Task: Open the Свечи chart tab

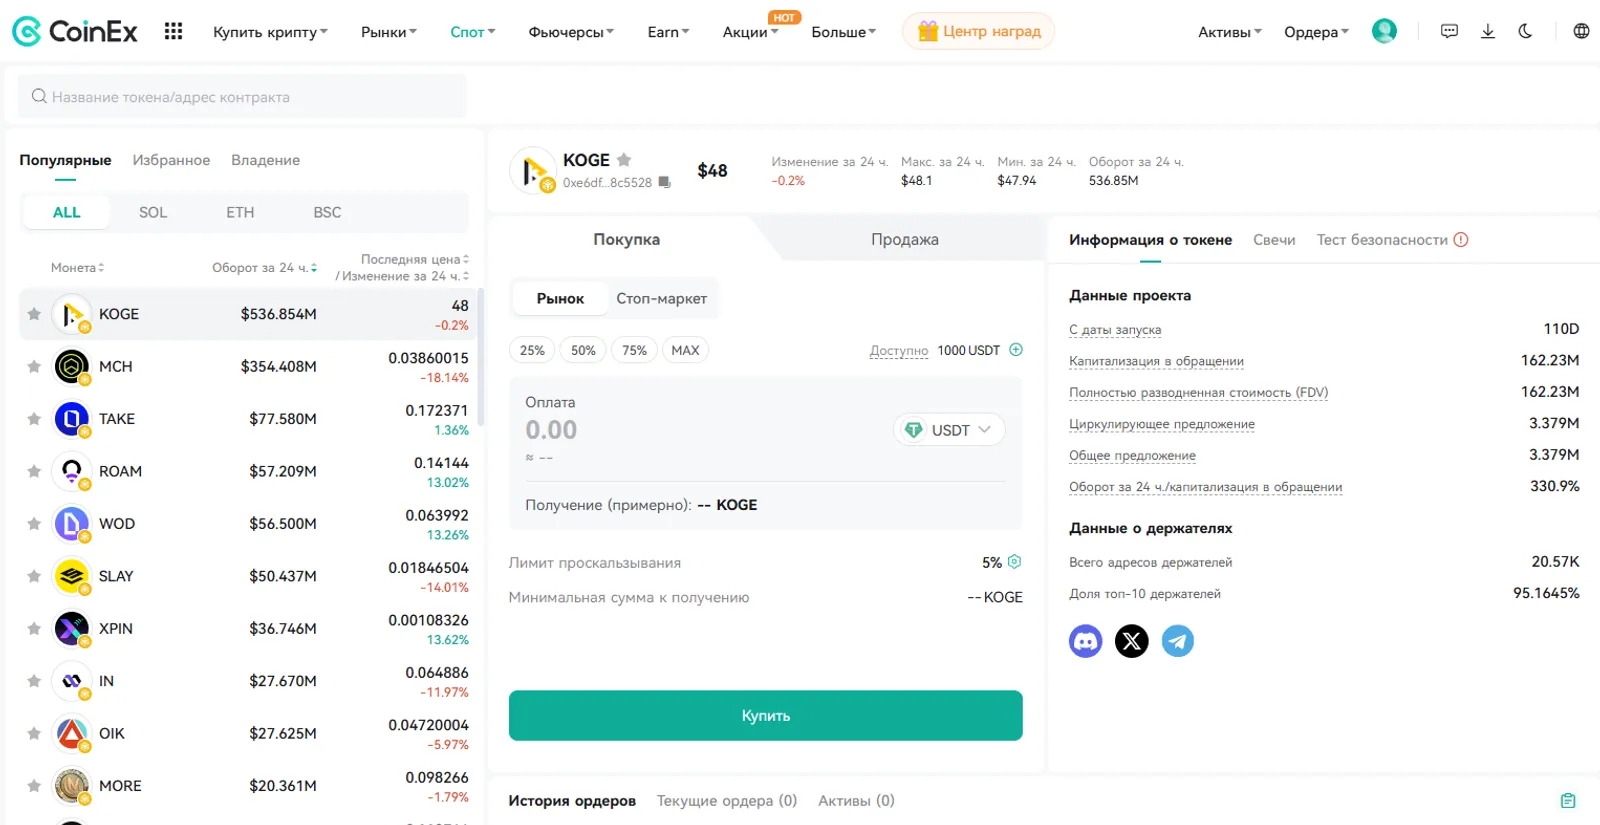Action: coord(1274,240)
